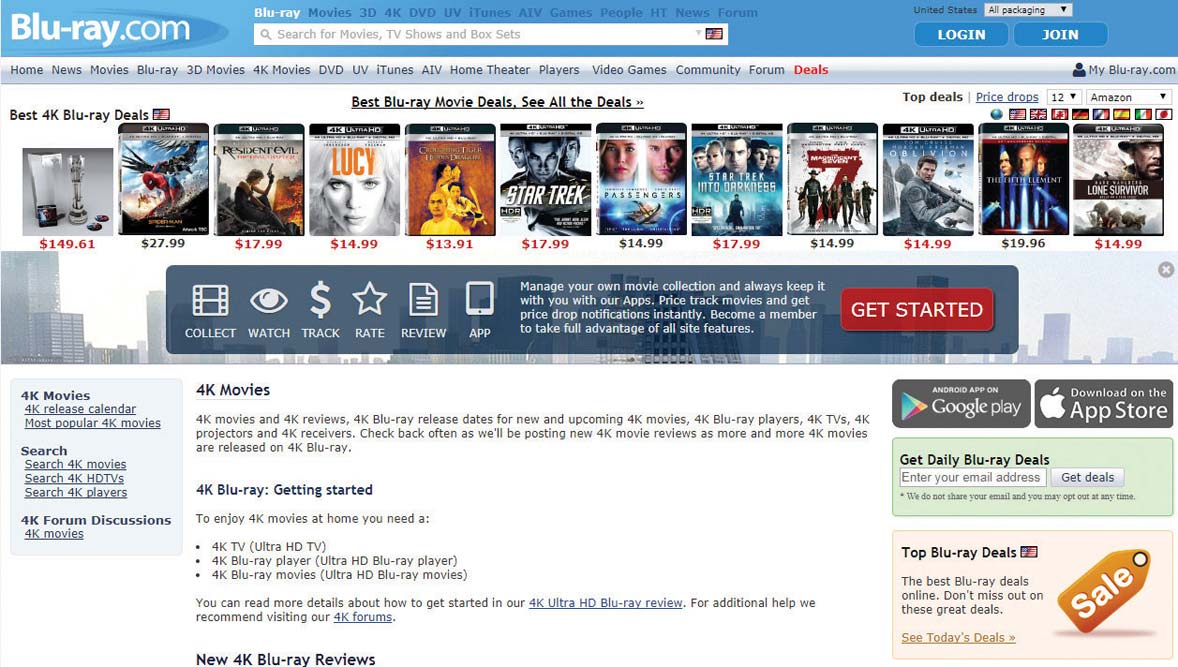
Task: Click the My Blu-ray.com user icon
Action: click(1079, 70)
